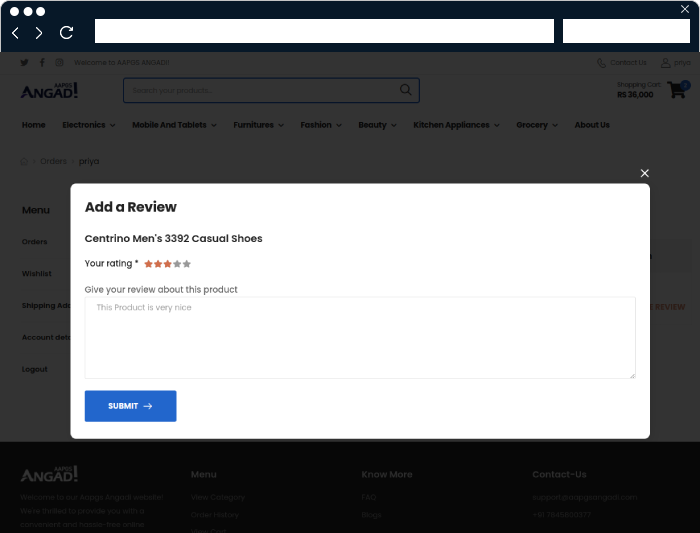
Task: Open the Twitter social icon
Action: tap(25, 62)
